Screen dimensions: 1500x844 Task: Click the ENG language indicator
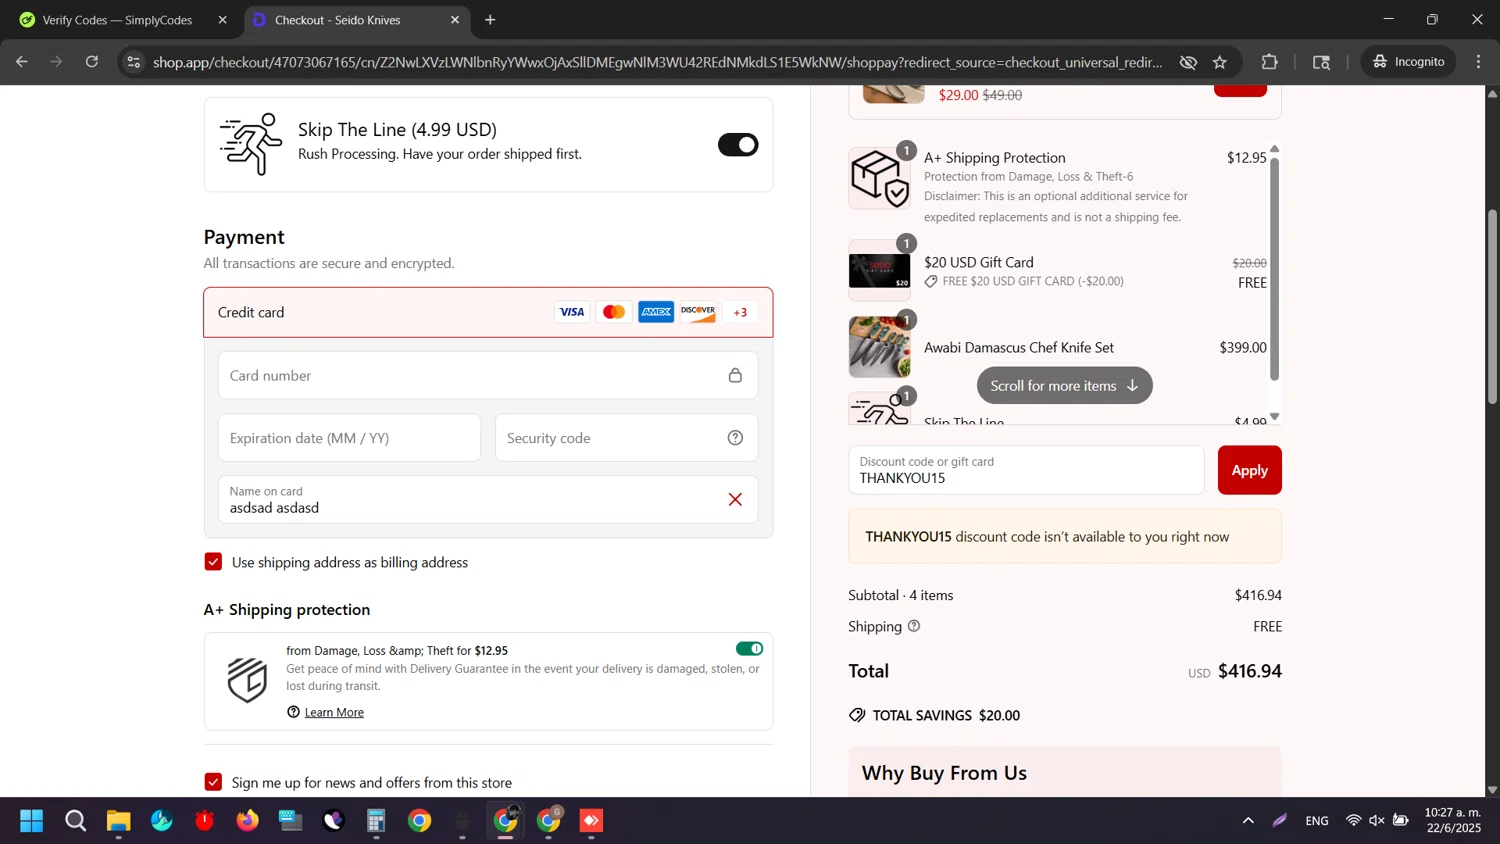(1317, 821)
